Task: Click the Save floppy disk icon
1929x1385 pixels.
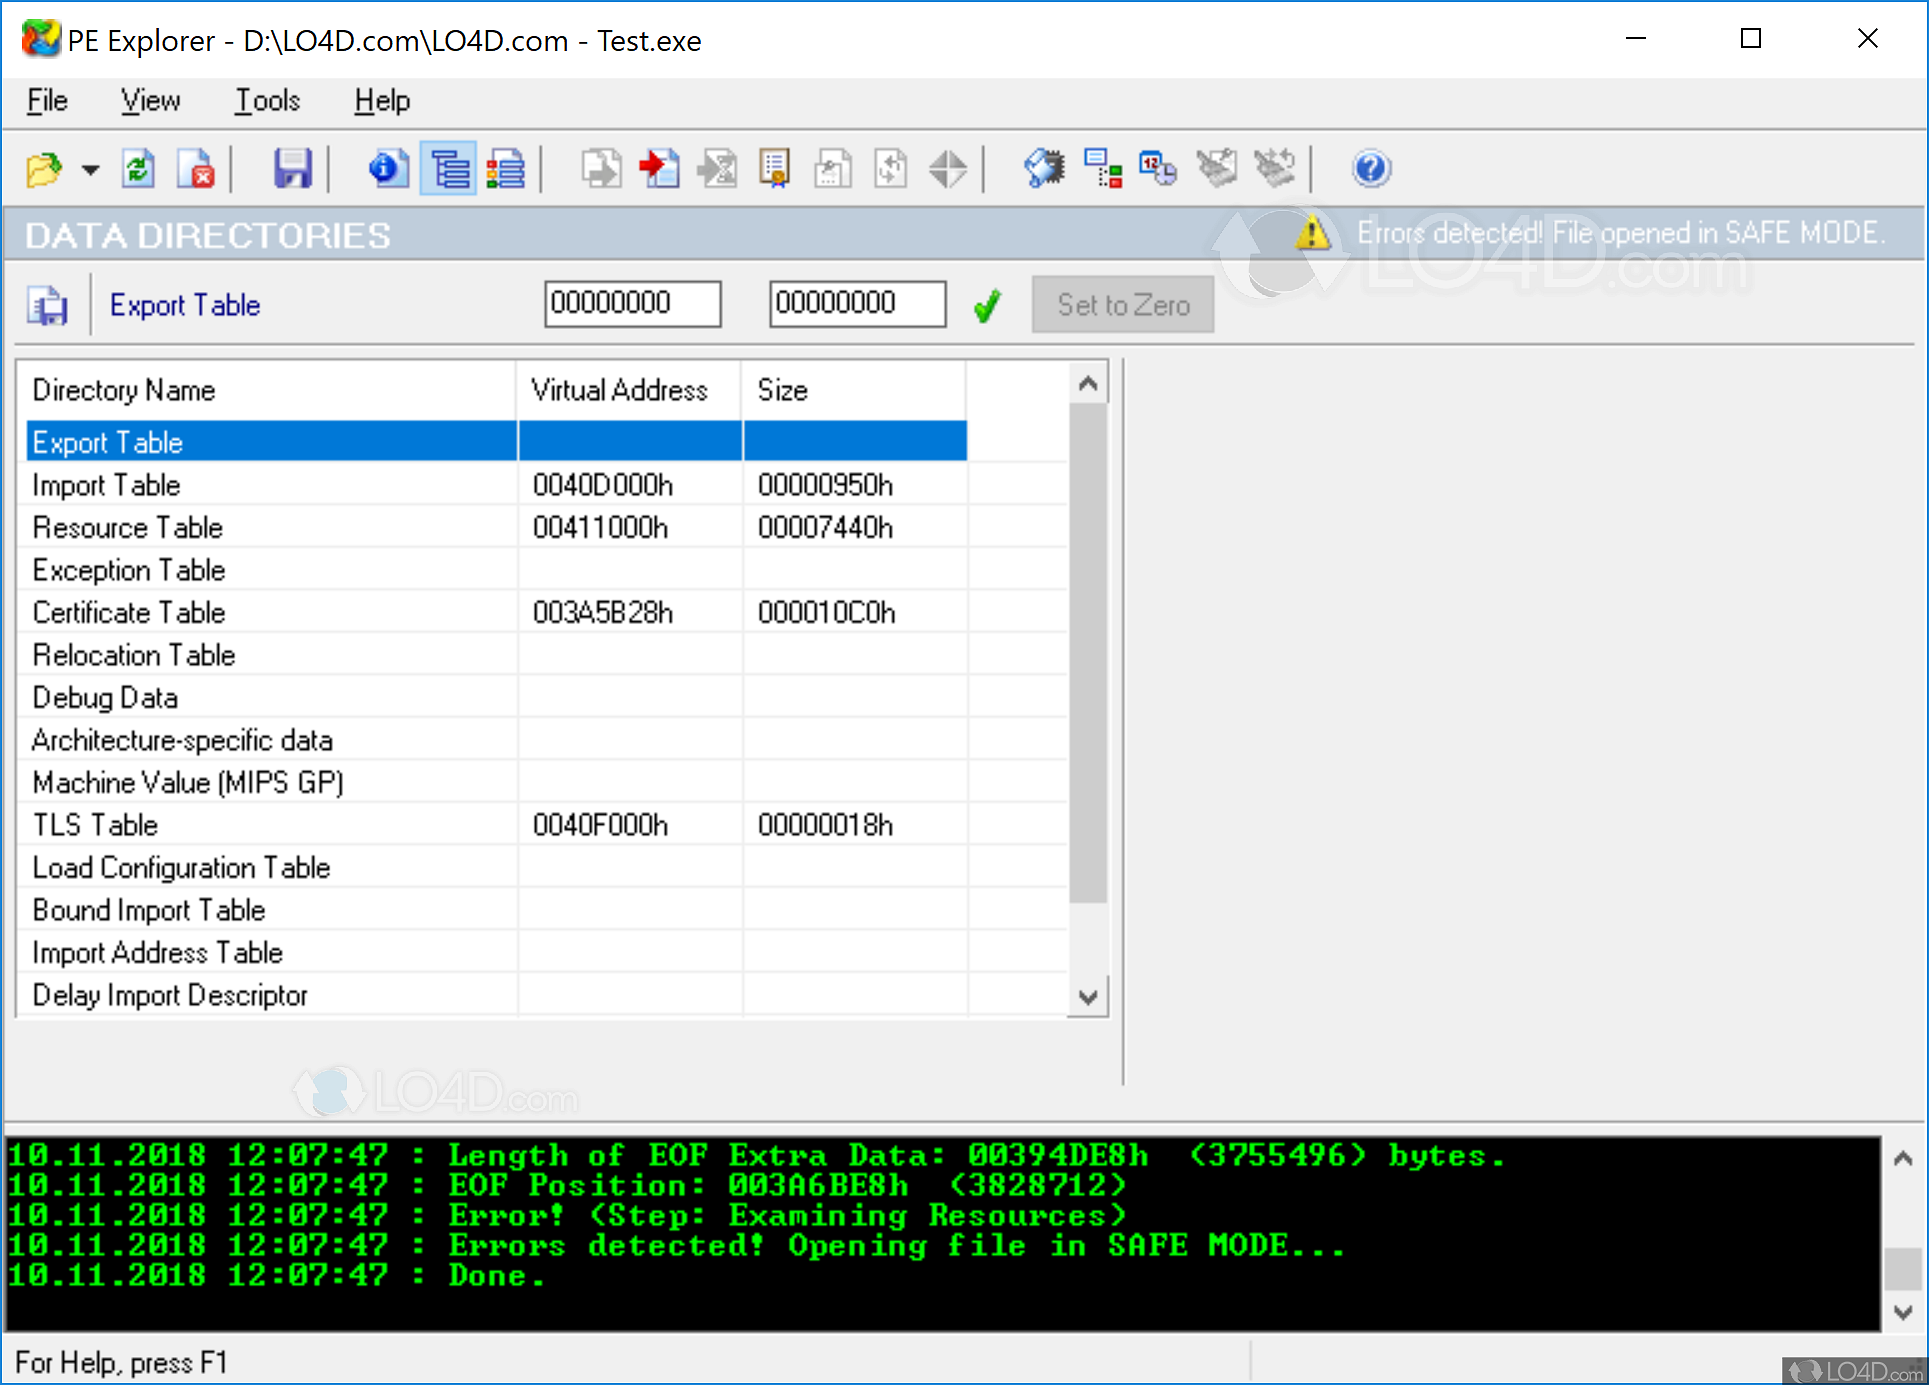Action: (292, 169)
